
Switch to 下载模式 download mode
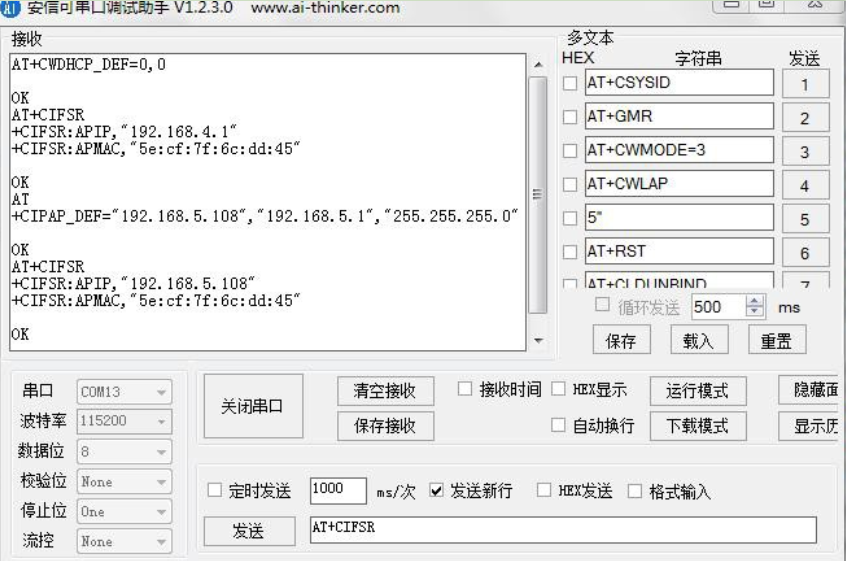point(697,426)
